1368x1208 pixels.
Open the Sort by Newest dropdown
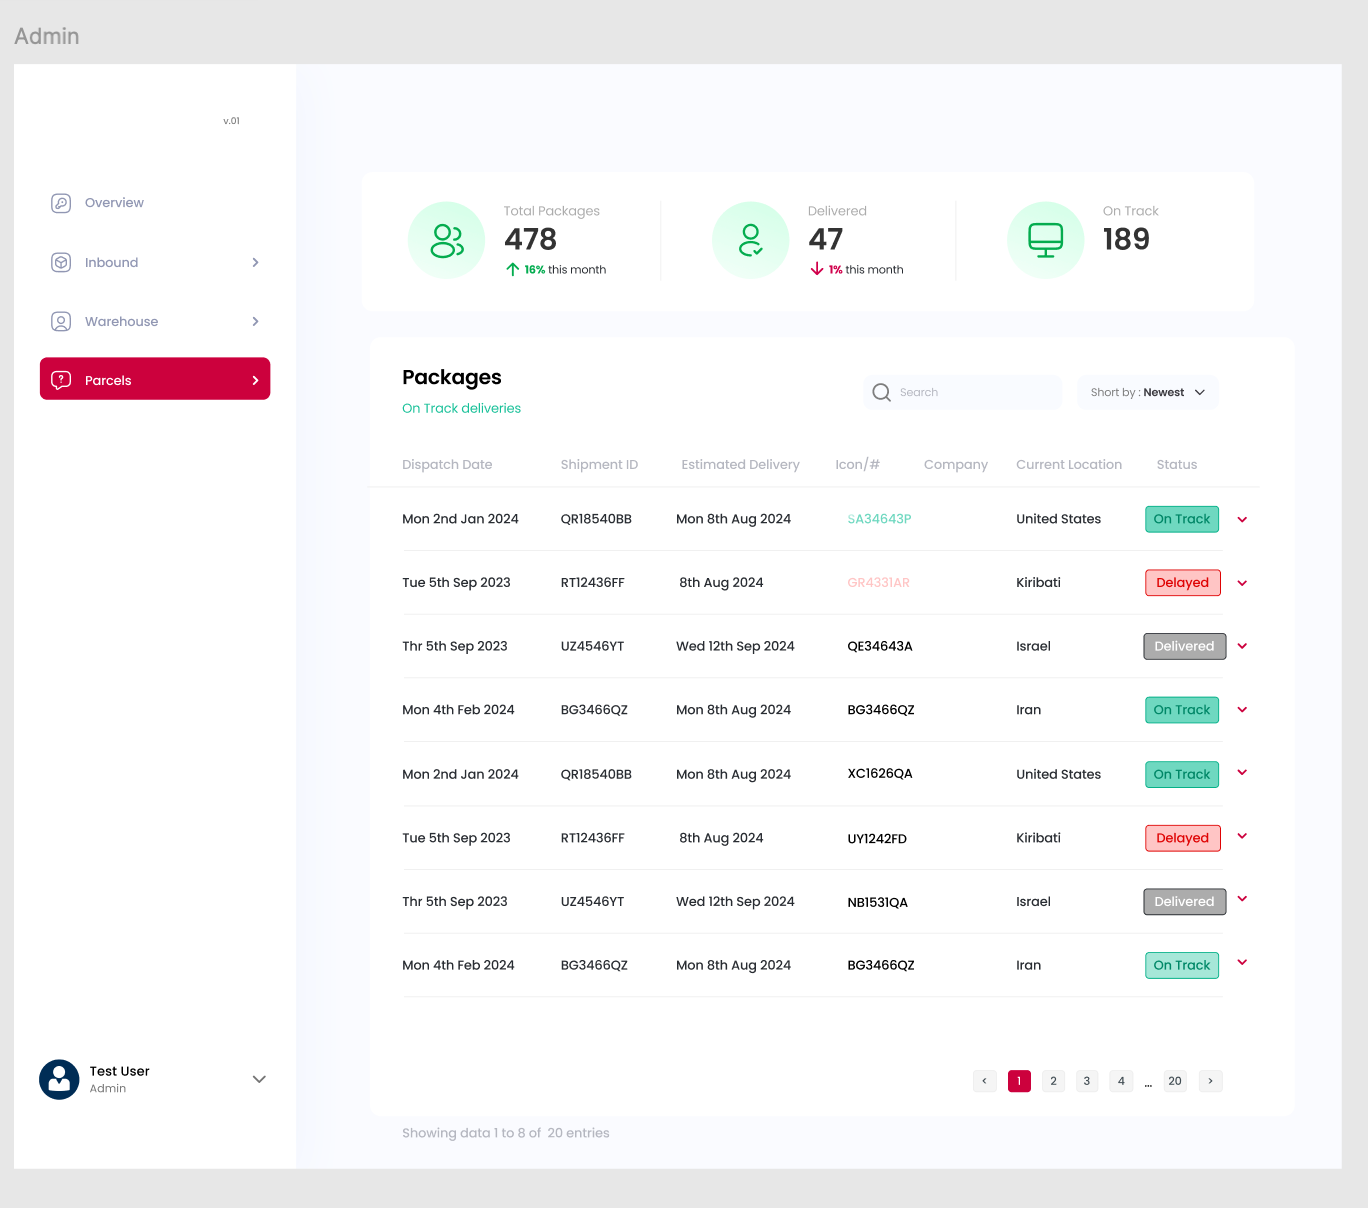click(x=1147, y=392)
